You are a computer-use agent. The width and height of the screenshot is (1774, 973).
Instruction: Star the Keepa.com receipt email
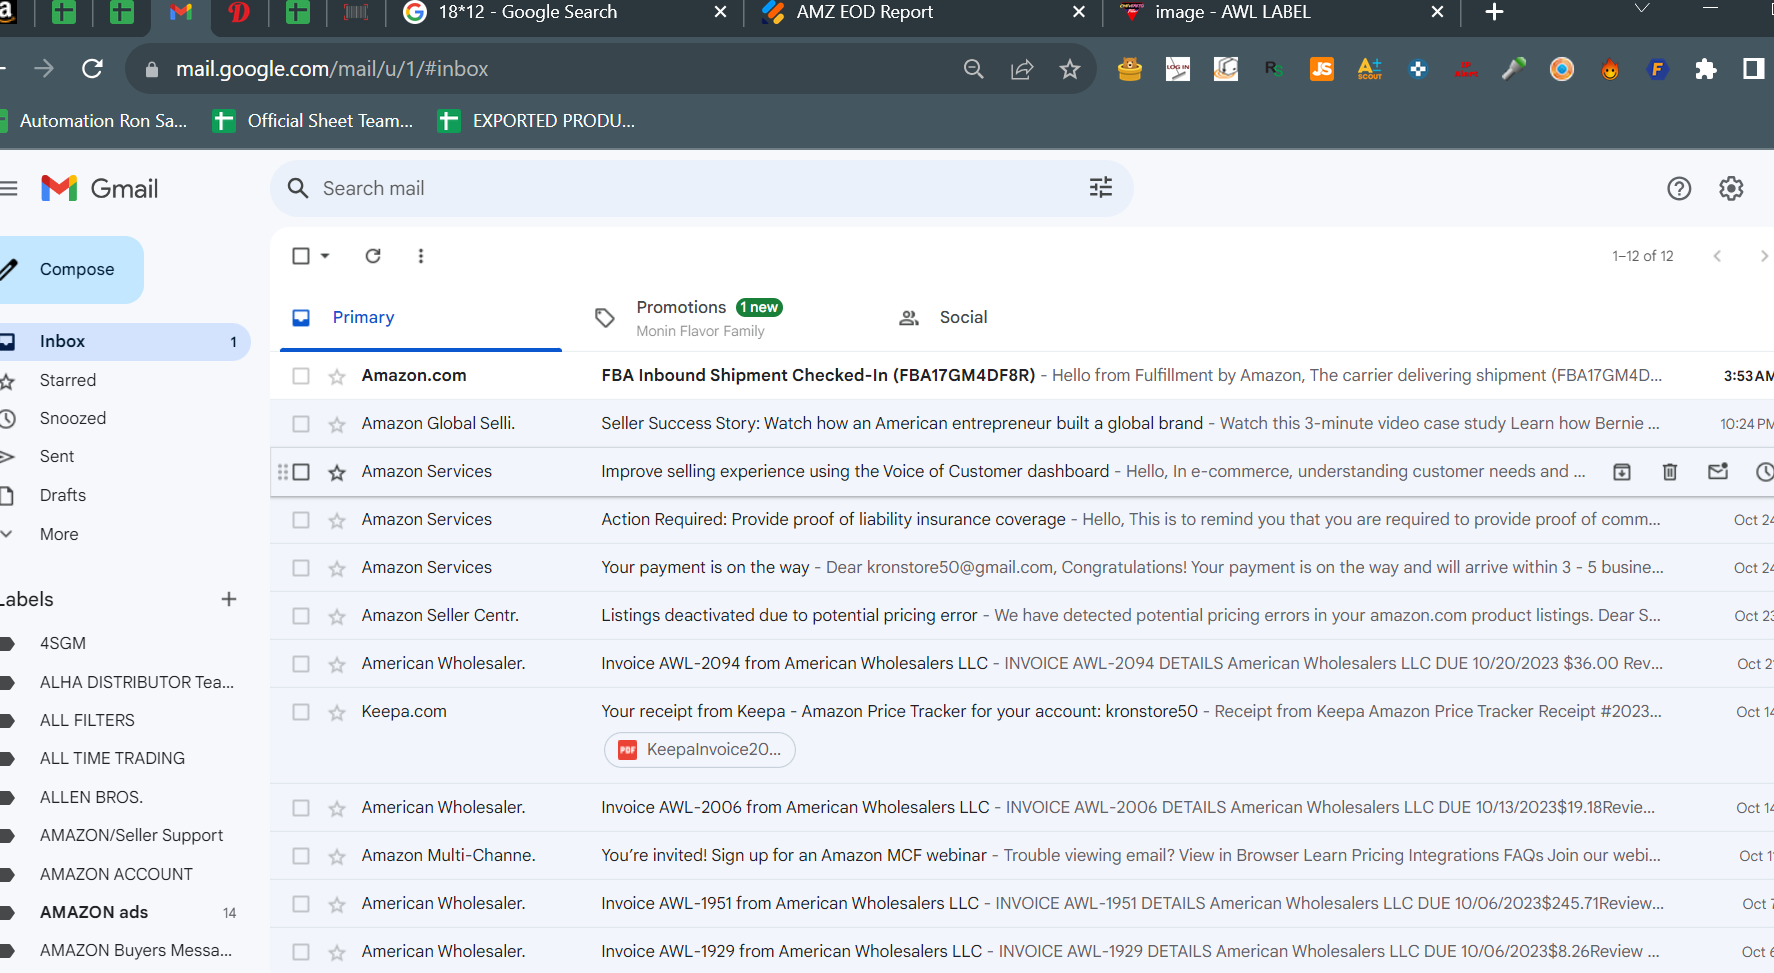point(337,712)
